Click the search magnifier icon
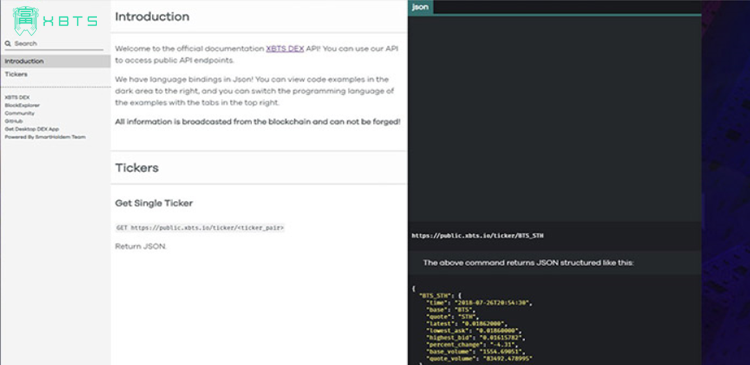This screenshot has width=750, height=365. 8,44
